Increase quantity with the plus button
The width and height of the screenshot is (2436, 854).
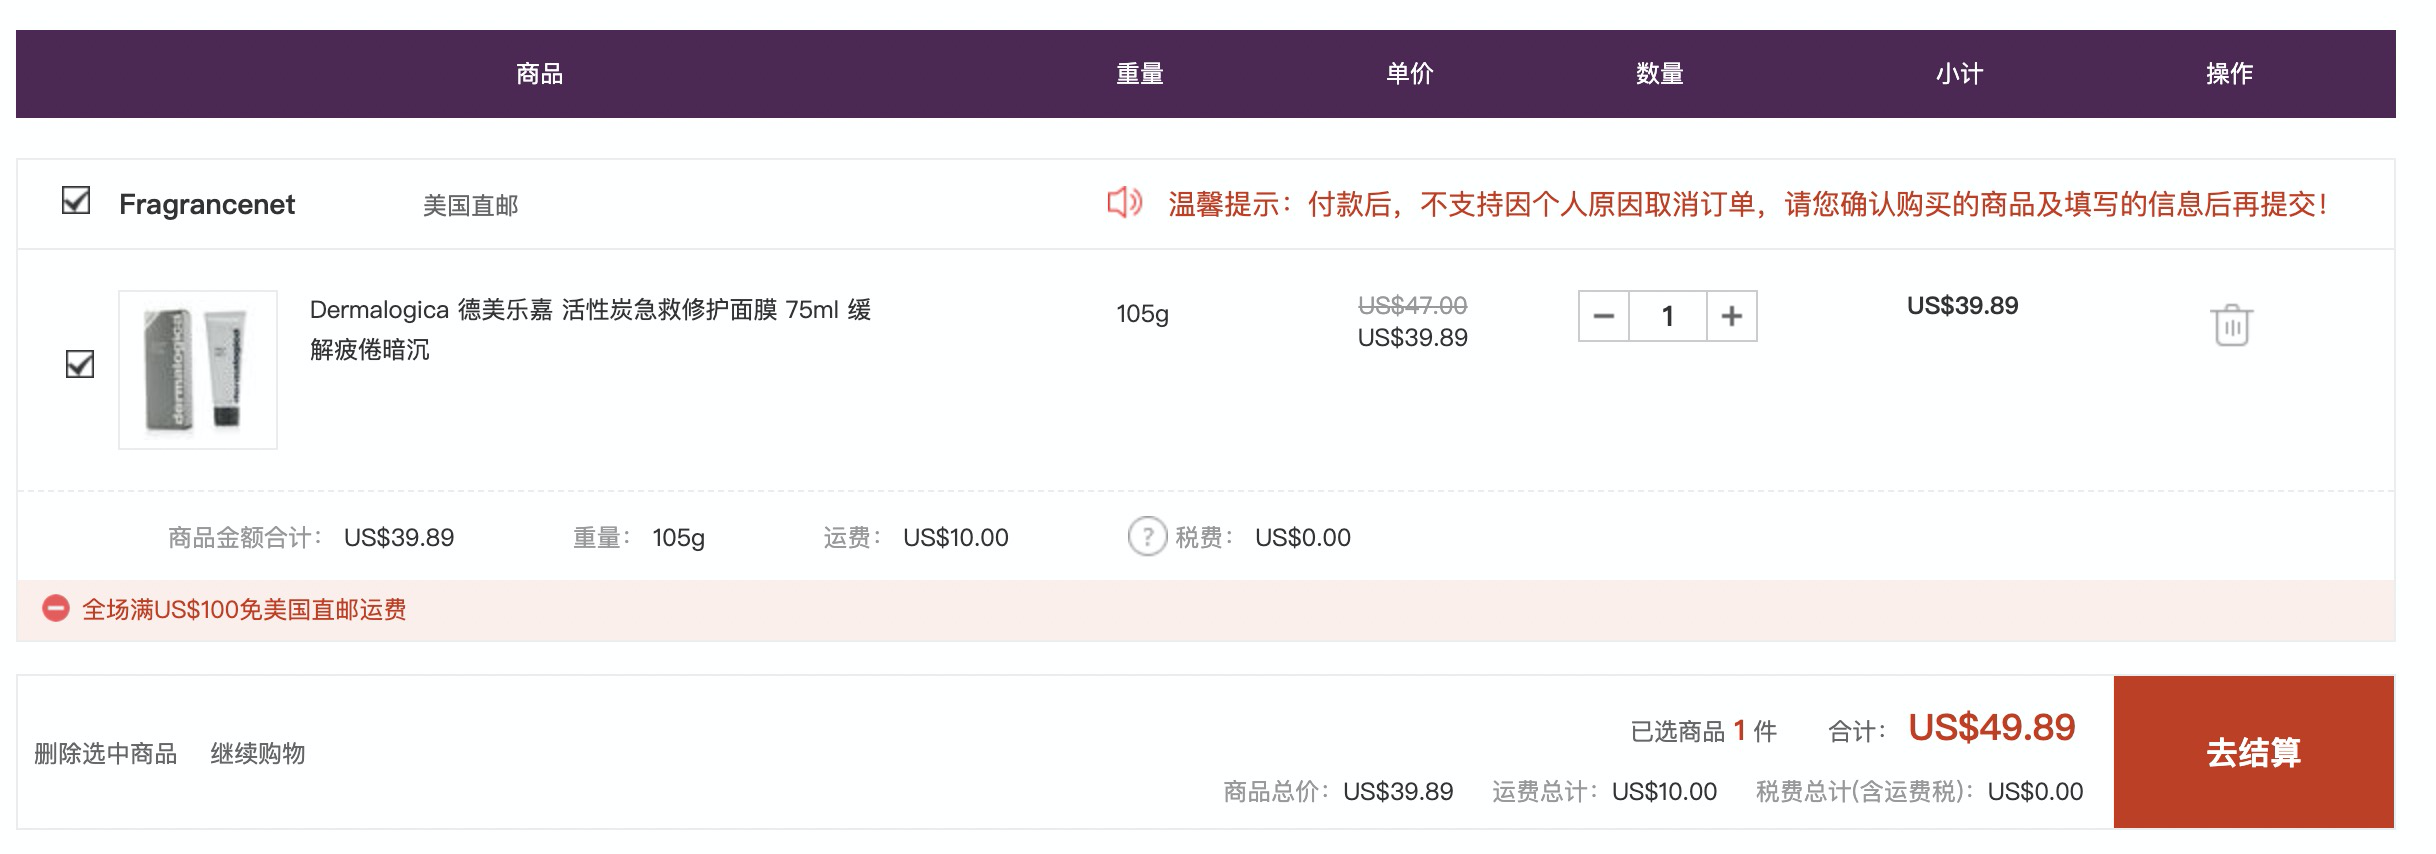(1732, 316)
